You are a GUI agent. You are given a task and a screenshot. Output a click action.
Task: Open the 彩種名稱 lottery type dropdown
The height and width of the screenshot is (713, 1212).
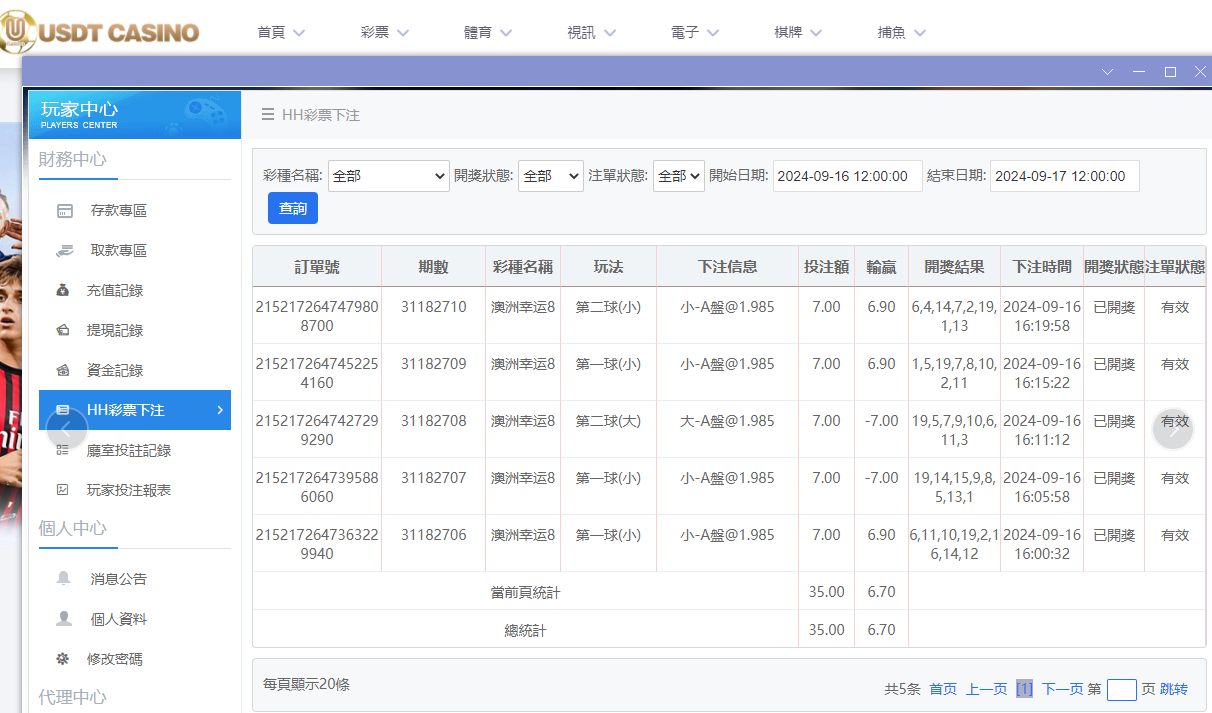click(x=388, y=175)
